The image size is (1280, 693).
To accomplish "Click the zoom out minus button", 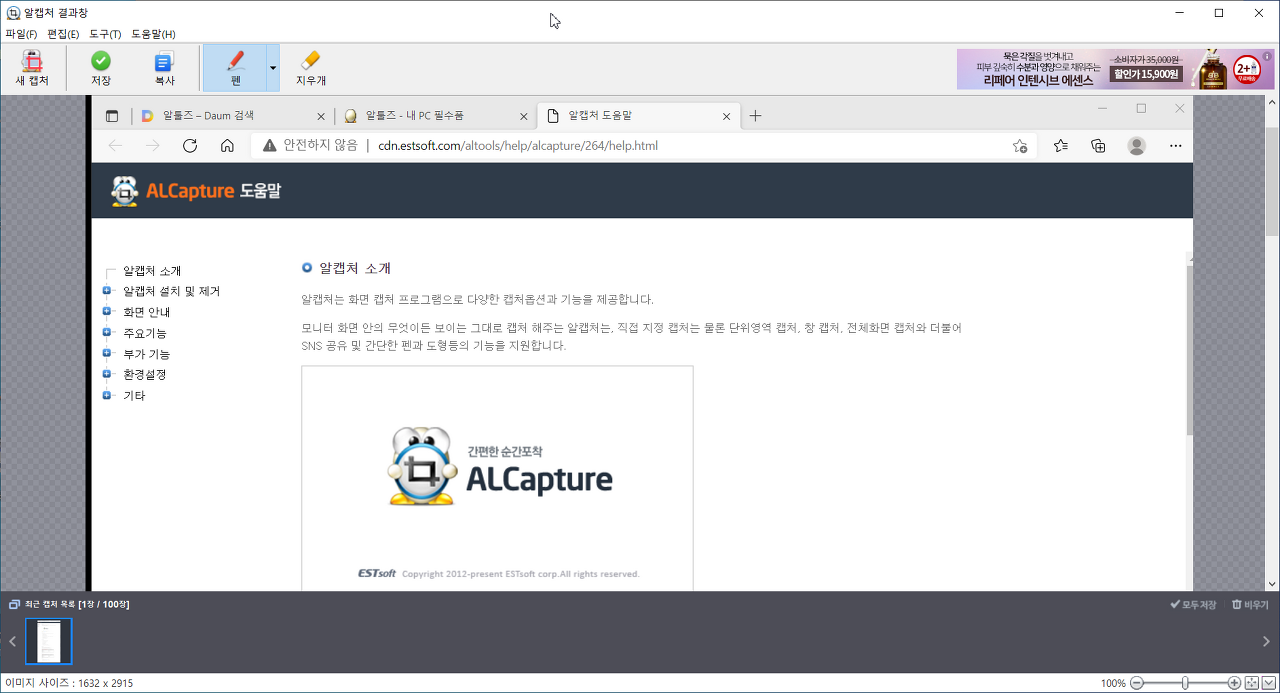I will (1136, 683).
